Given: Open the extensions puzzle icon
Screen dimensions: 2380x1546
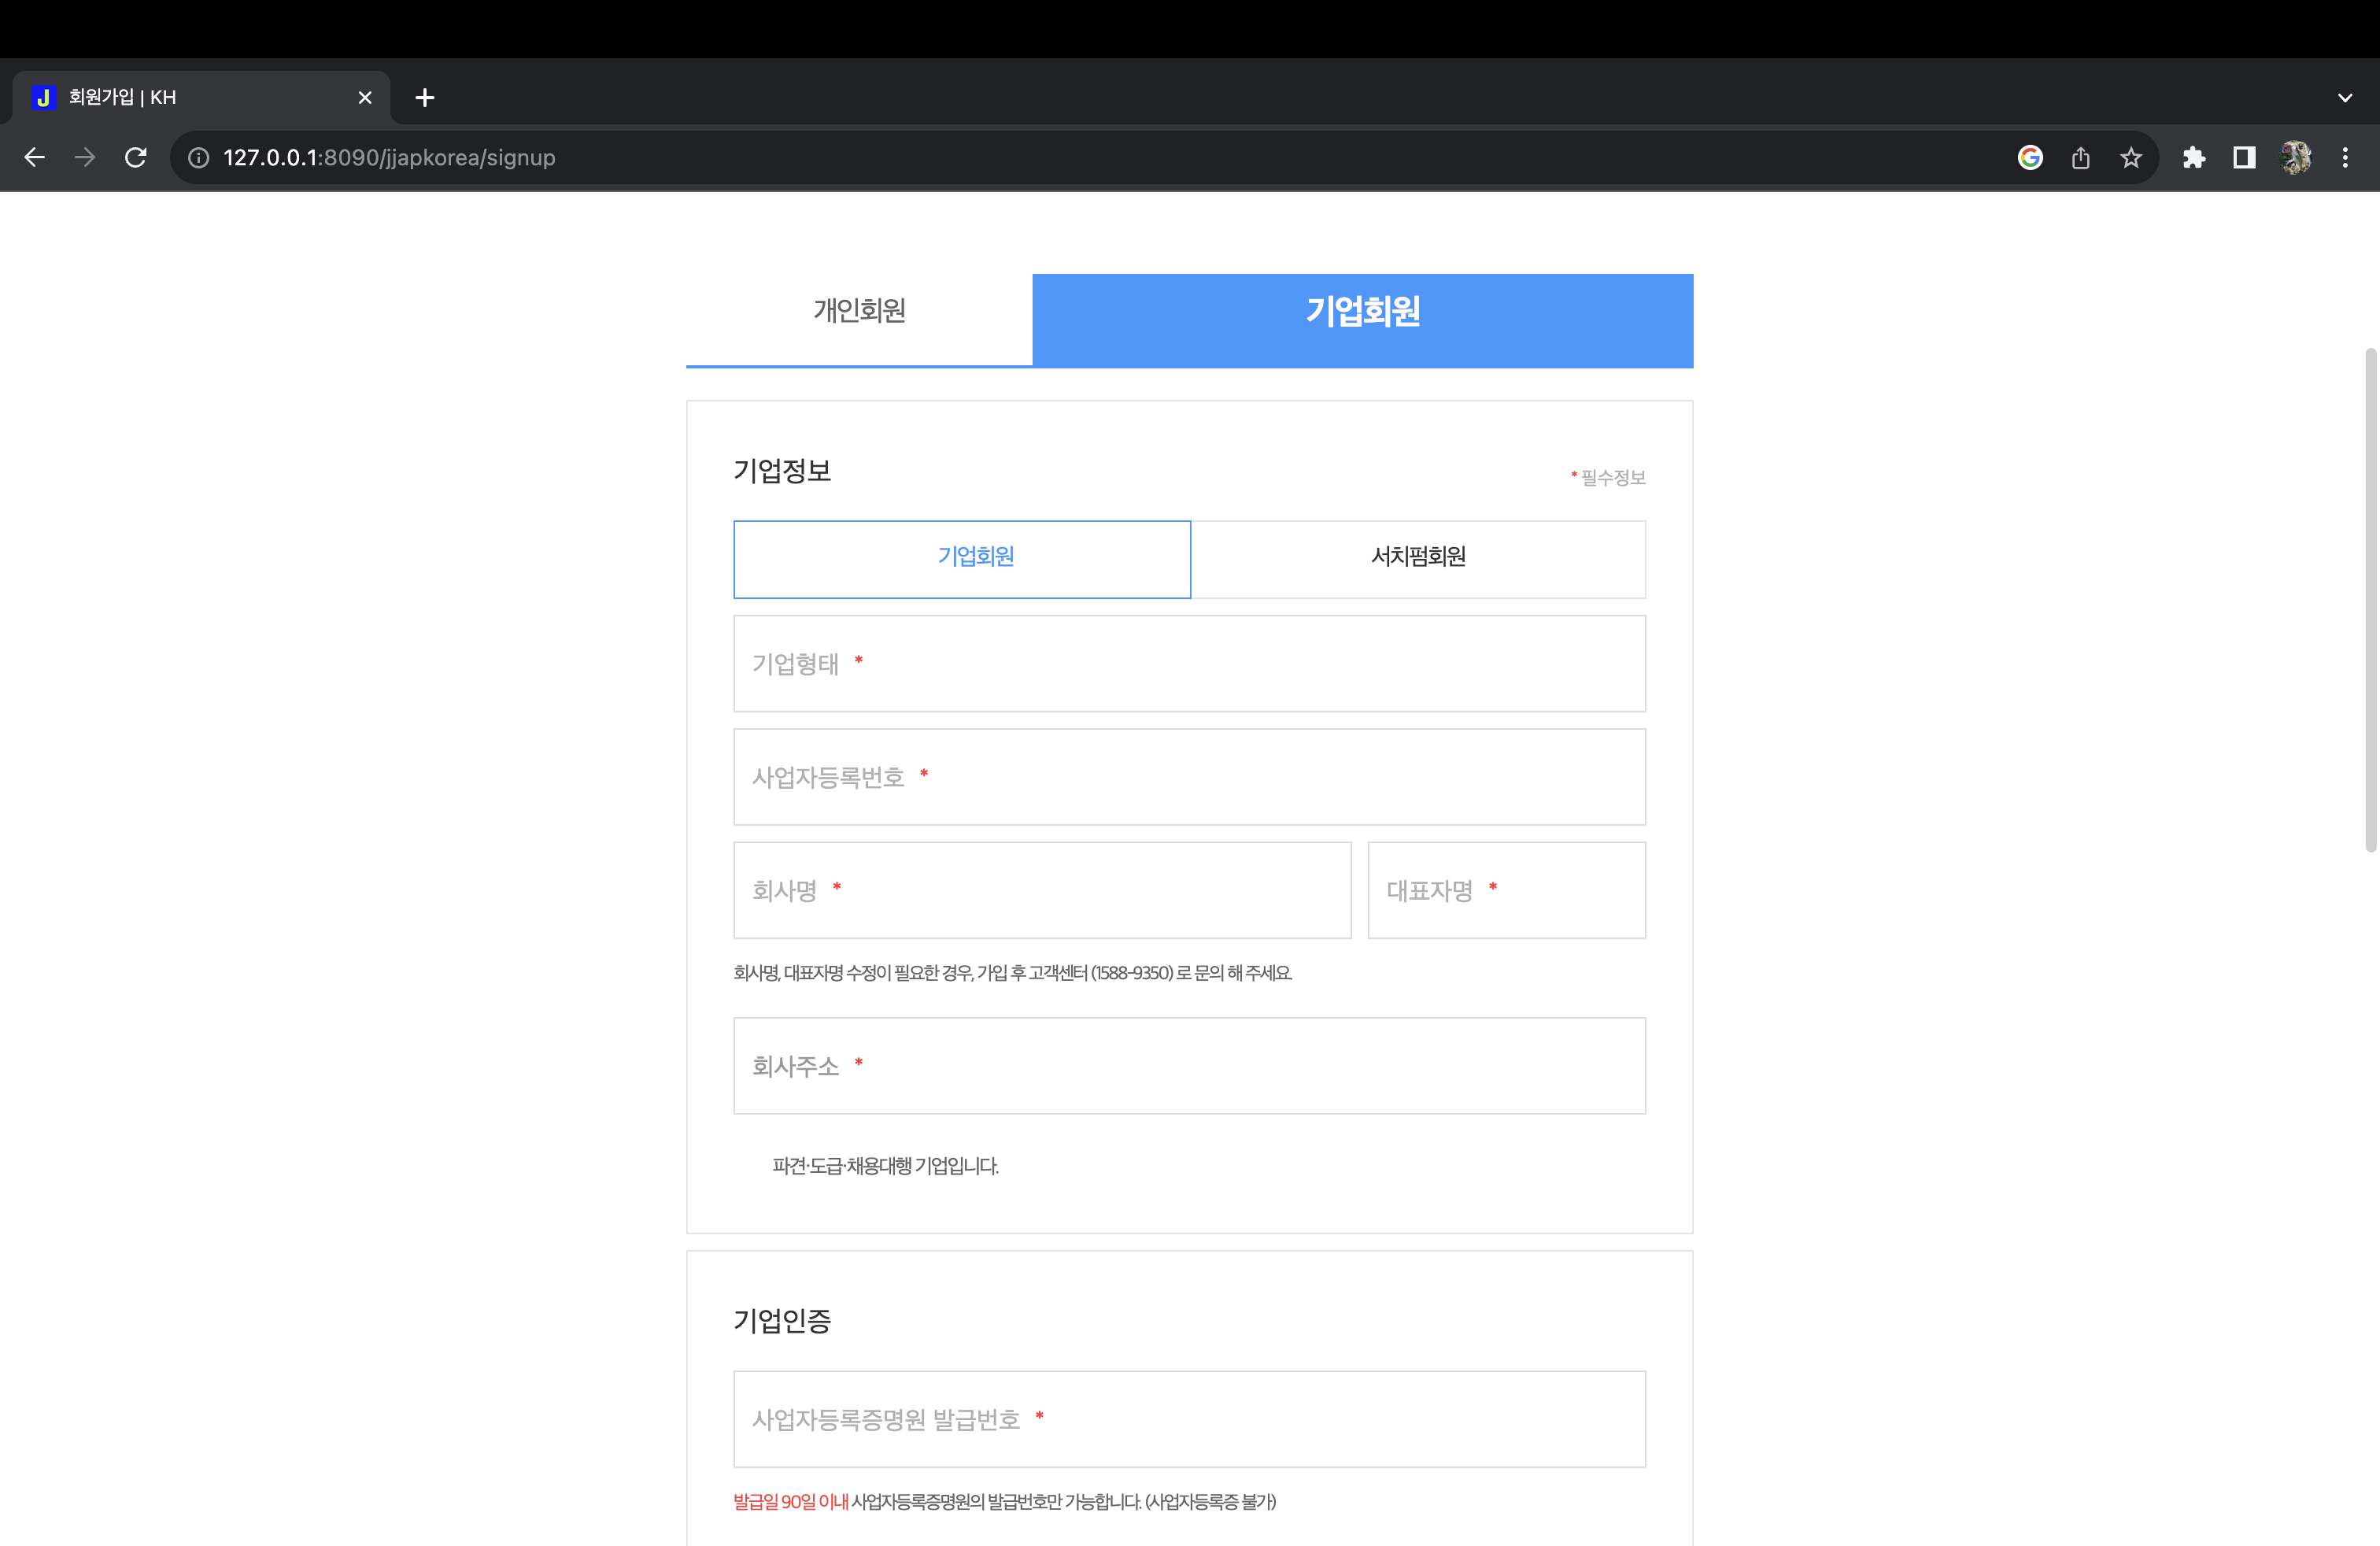Looking at the screenshot, I should coord(2195,157).
